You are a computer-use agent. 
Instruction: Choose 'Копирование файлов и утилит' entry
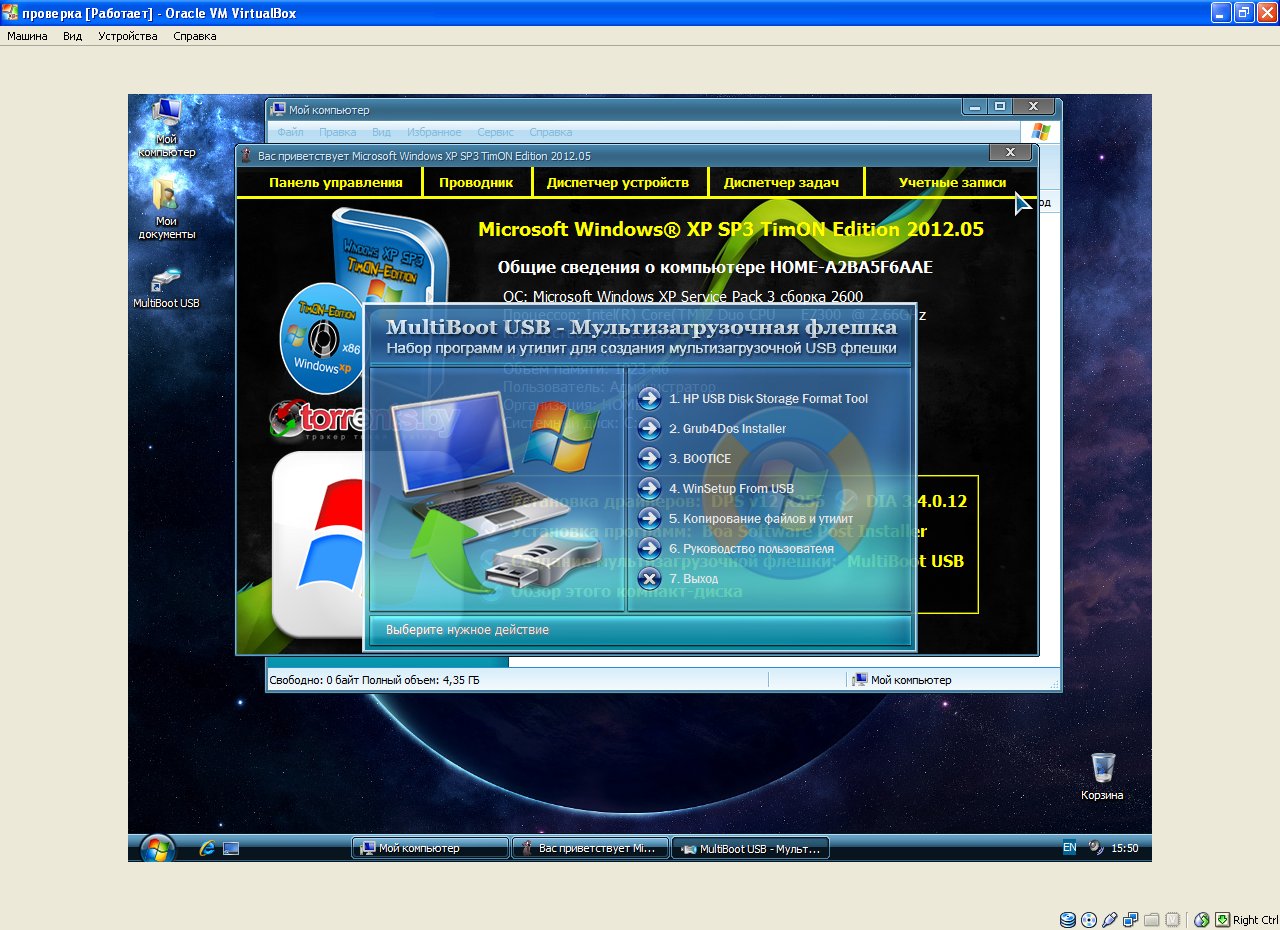point(761,518)
